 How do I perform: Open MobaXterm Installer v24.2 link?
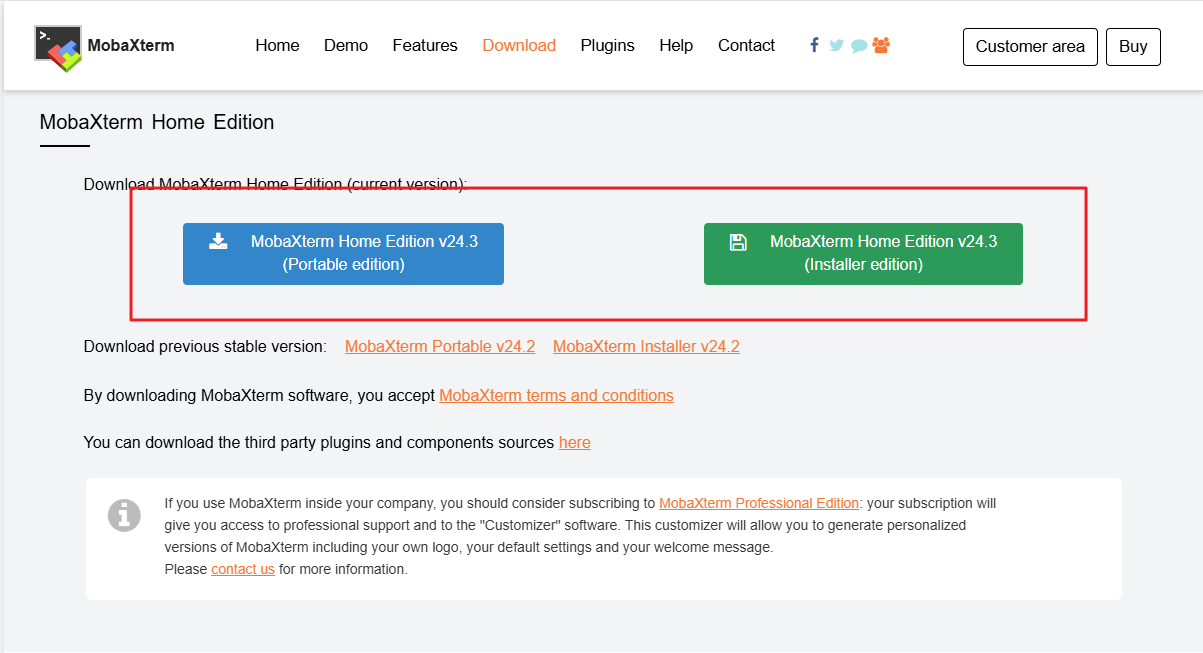click(x=646, y=347)
